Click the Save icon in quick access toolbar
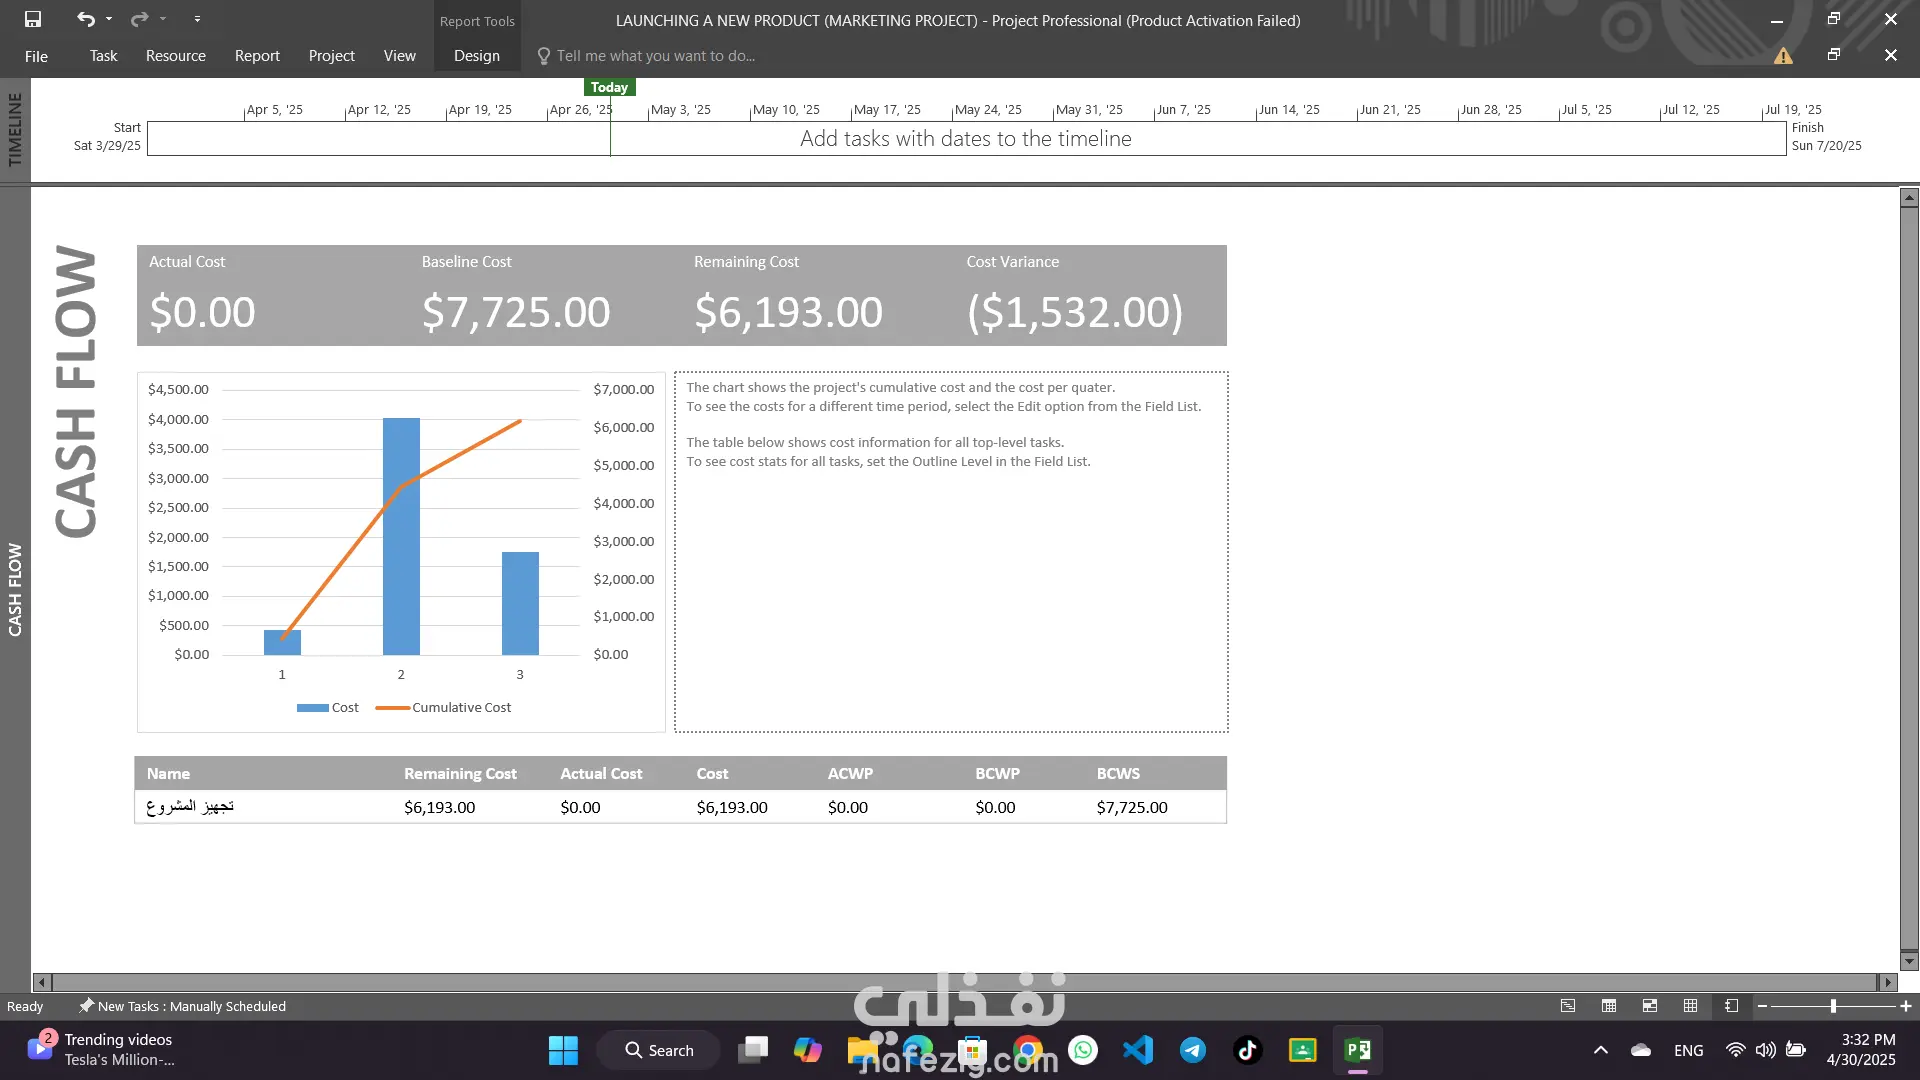This screenshot has width=1920, height=1080. click(x=33, y=19)
